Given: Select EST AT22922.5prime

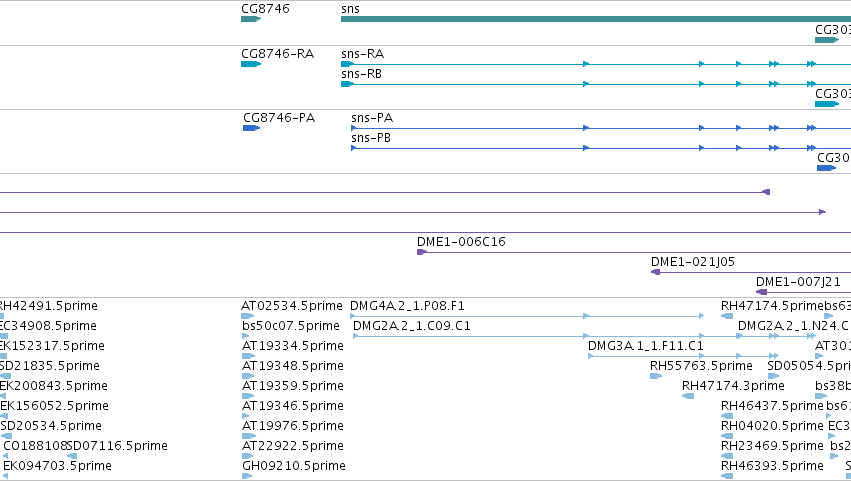Looking at the screenshot, I should click(x=293, y=446).
